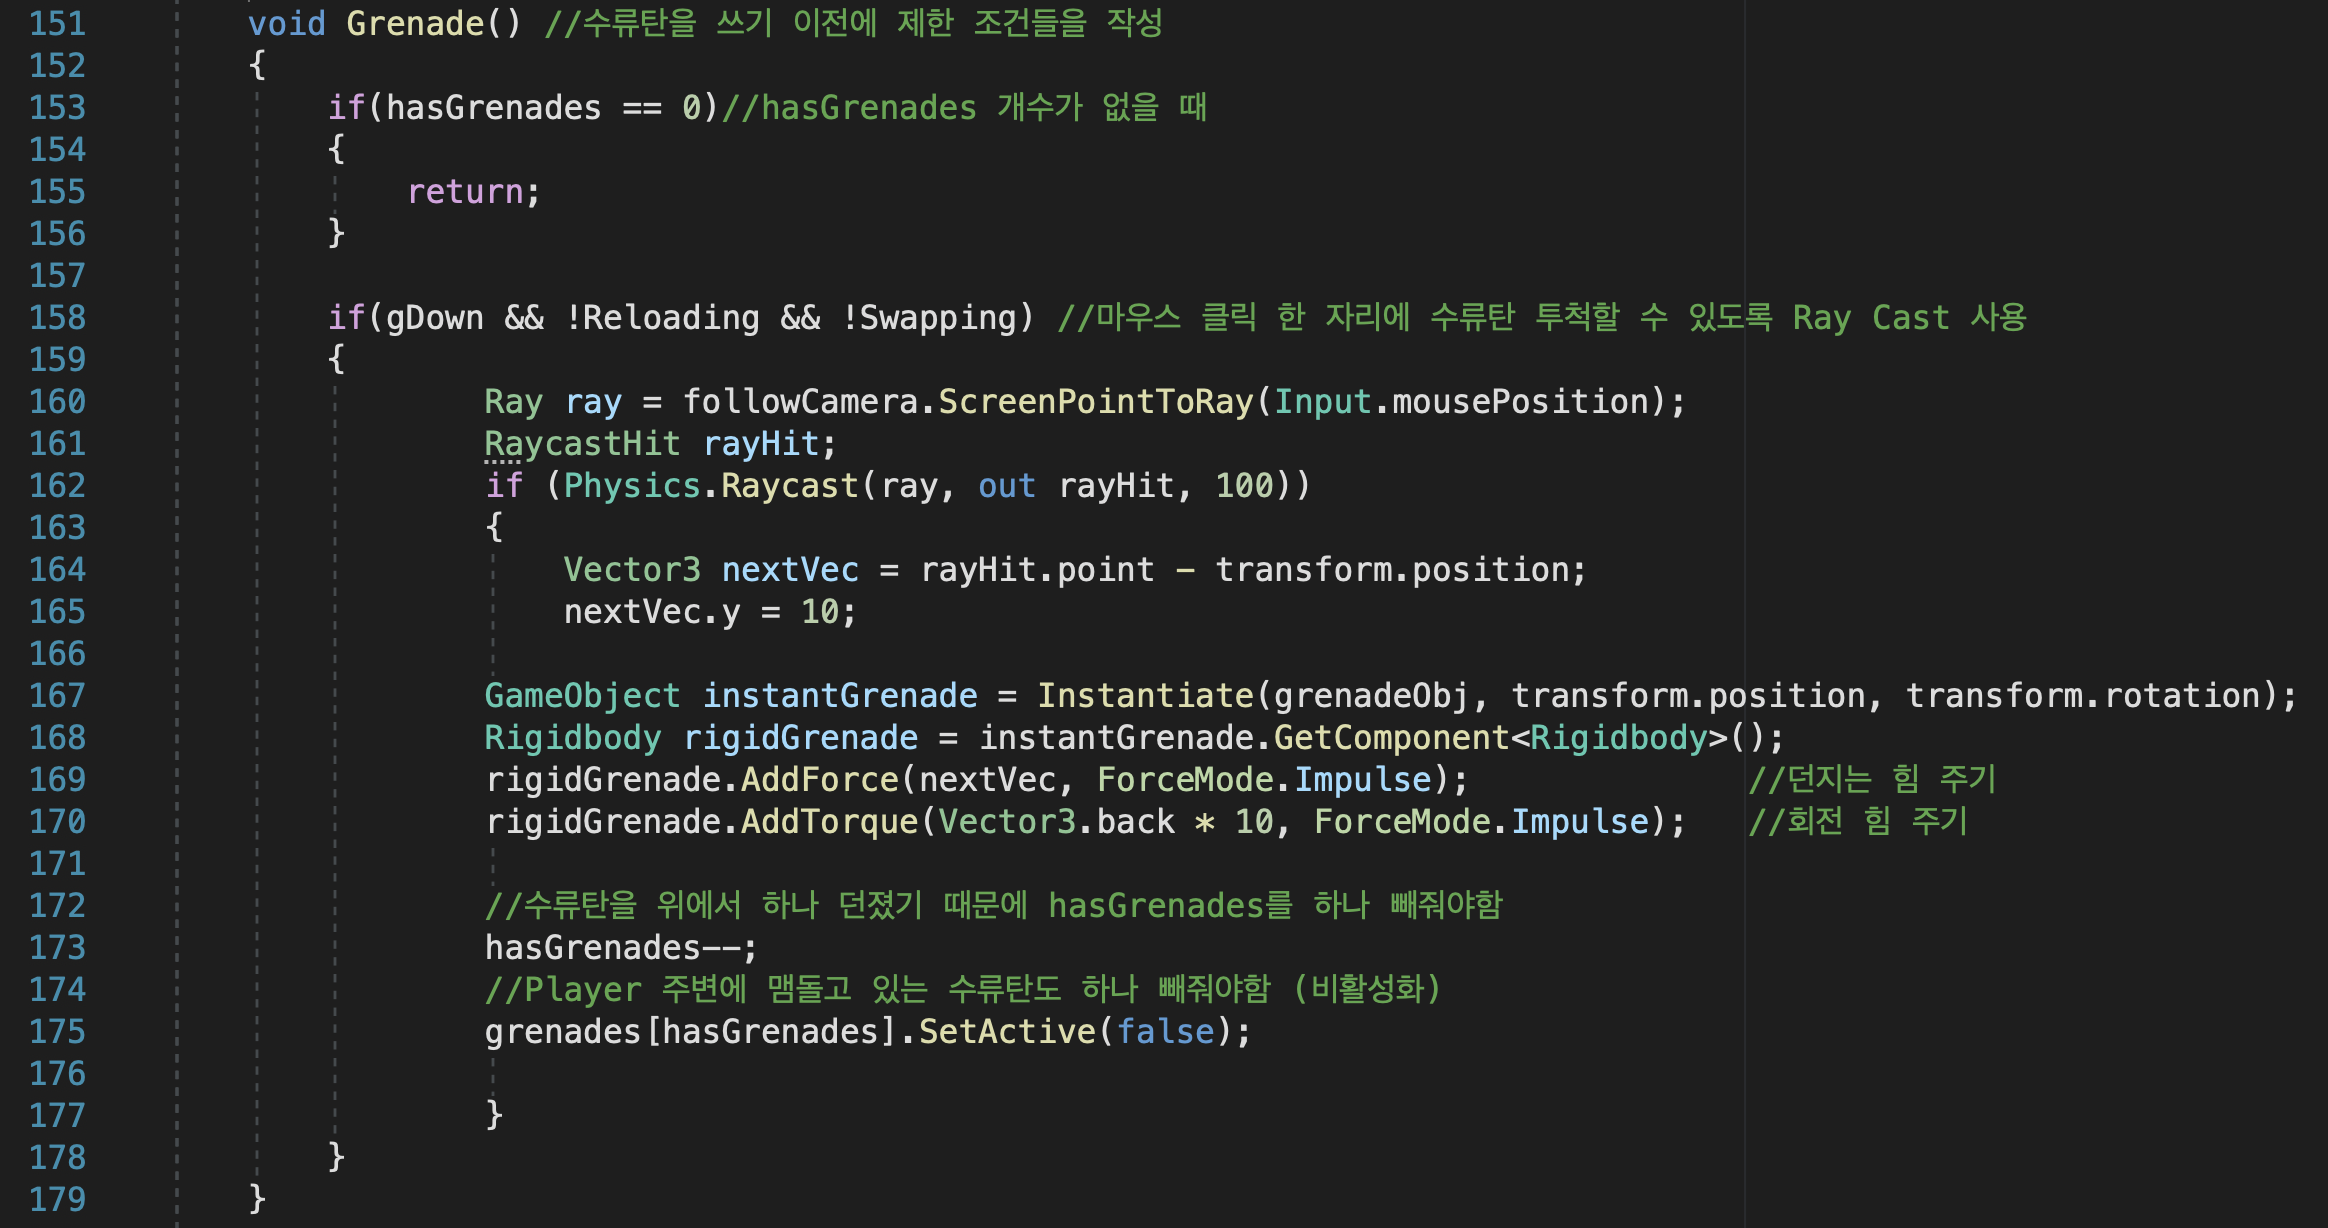
Task: Click Physics in the Raycast call
Action: (631, 485)
